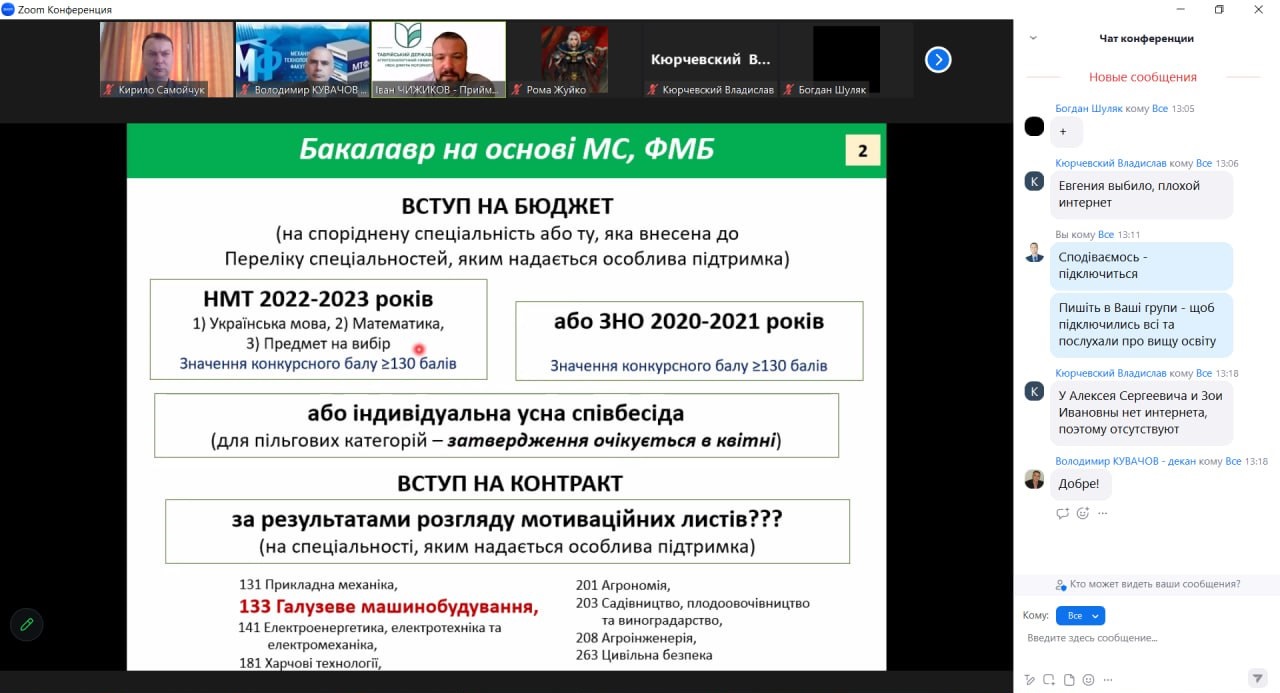1280x693 pixels.
Task: Attach a file using the document icon
Action: click(1069, 680)
